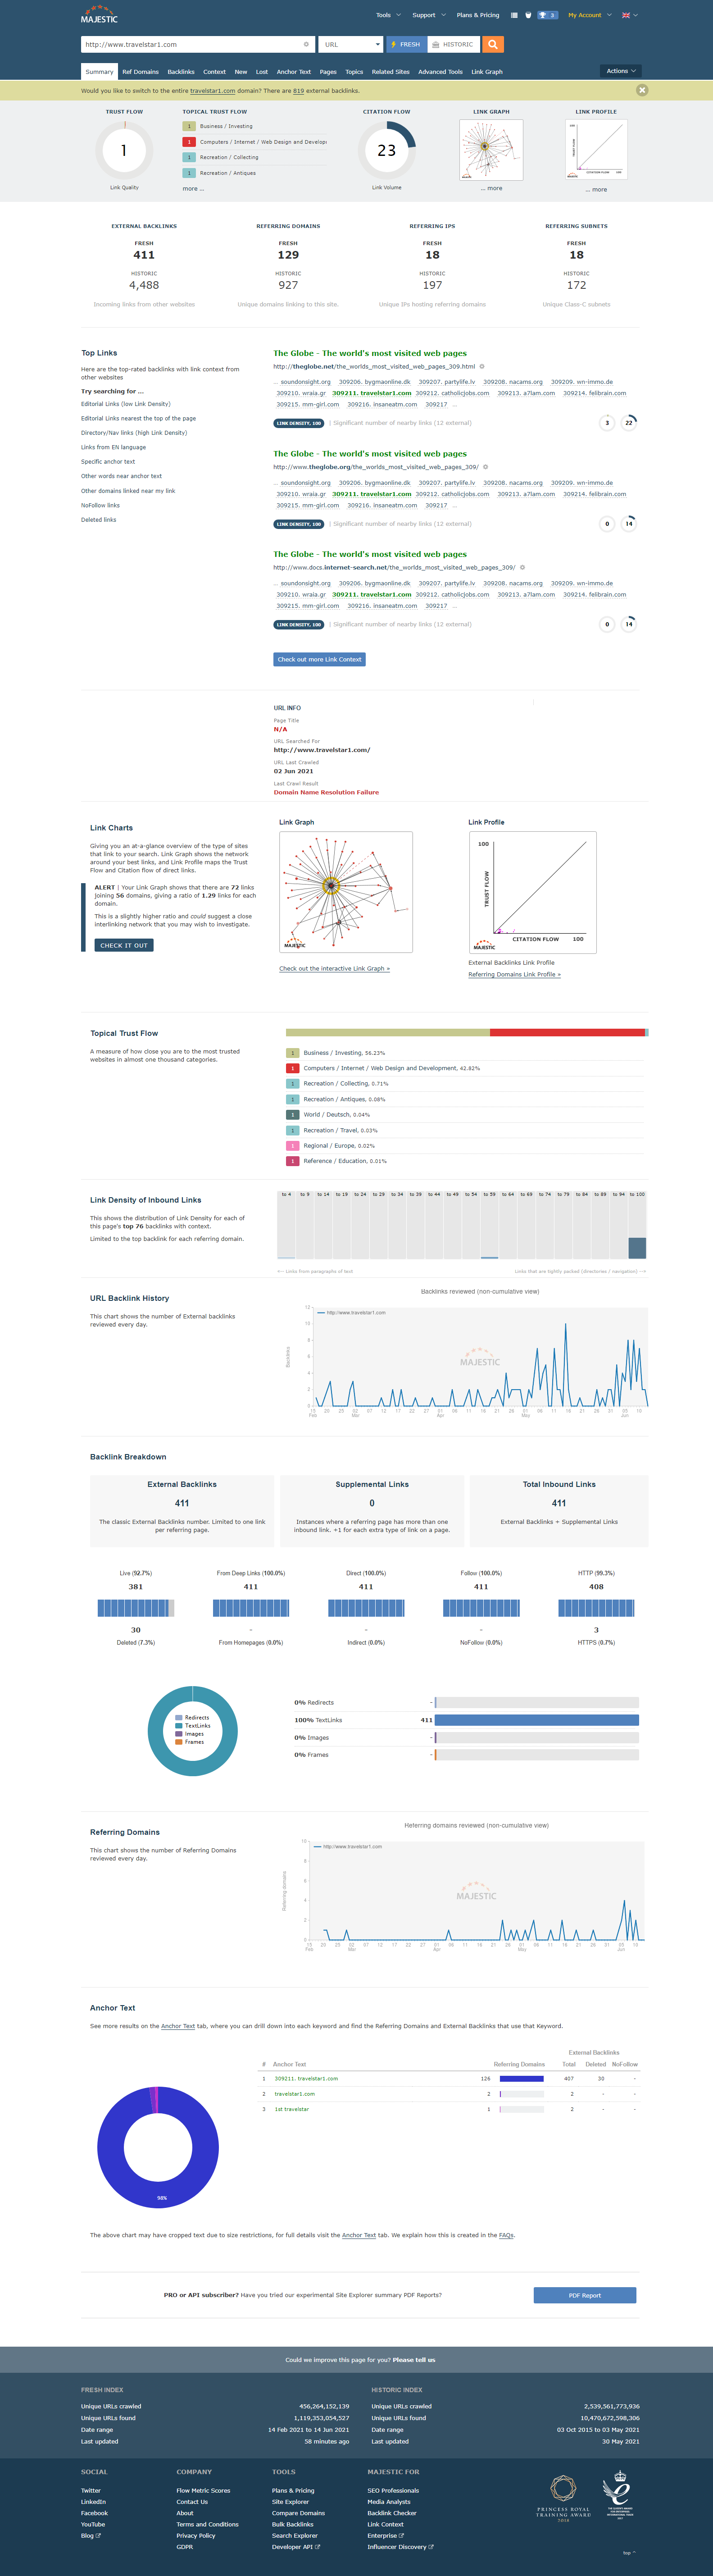Screen dimensions: 713x2576
Task: Click the Trust Flow dial showing 1
Action: click(124, 150)
